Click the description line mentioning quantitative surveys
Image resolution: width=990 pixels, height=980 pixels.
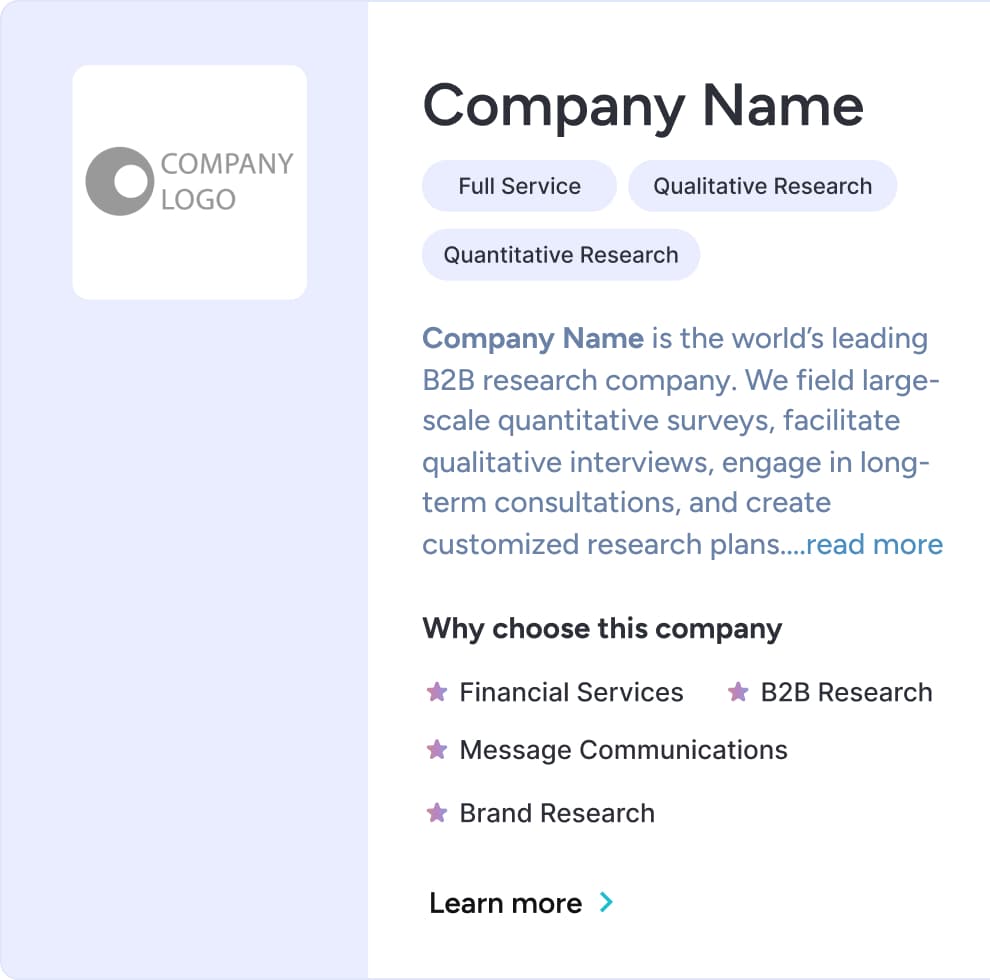click(x=660, y=421)
